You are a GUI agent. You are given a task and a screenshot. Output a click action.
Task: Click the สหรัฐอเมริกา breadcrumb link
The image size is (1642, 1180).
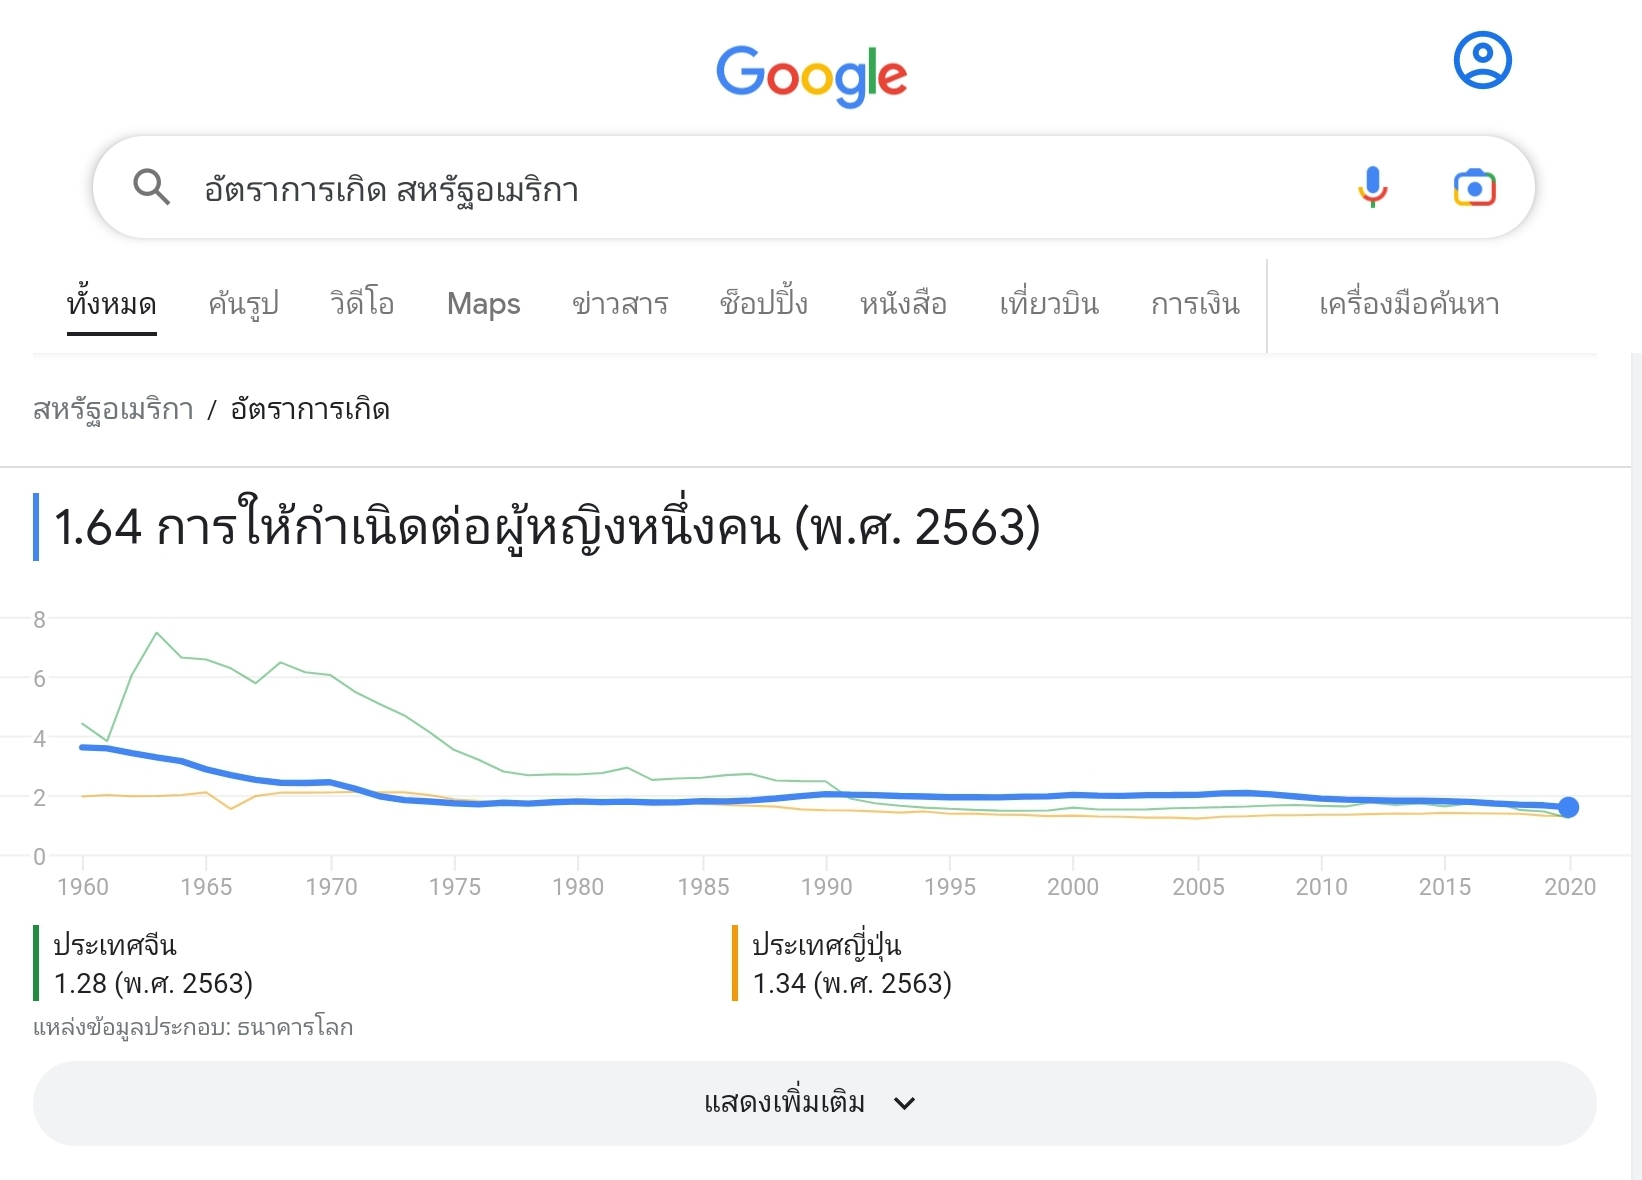113,410
